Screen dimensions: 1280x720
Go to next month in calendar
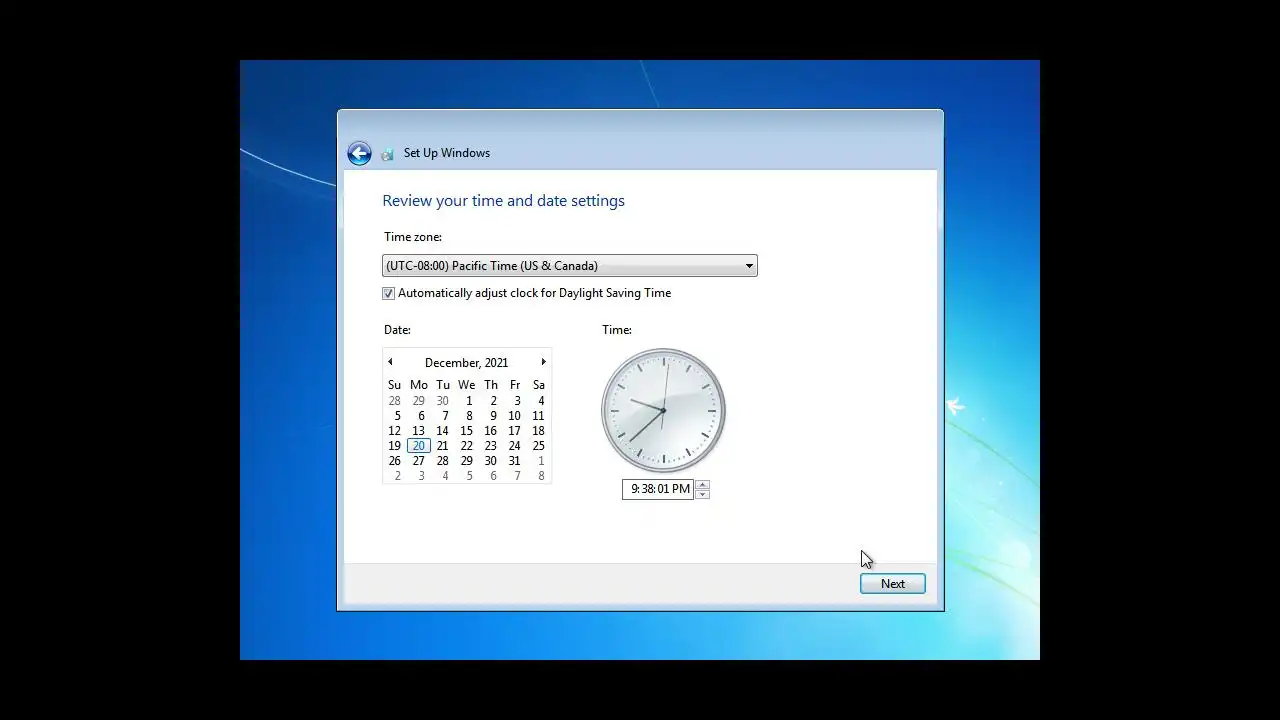pos(543,362)
